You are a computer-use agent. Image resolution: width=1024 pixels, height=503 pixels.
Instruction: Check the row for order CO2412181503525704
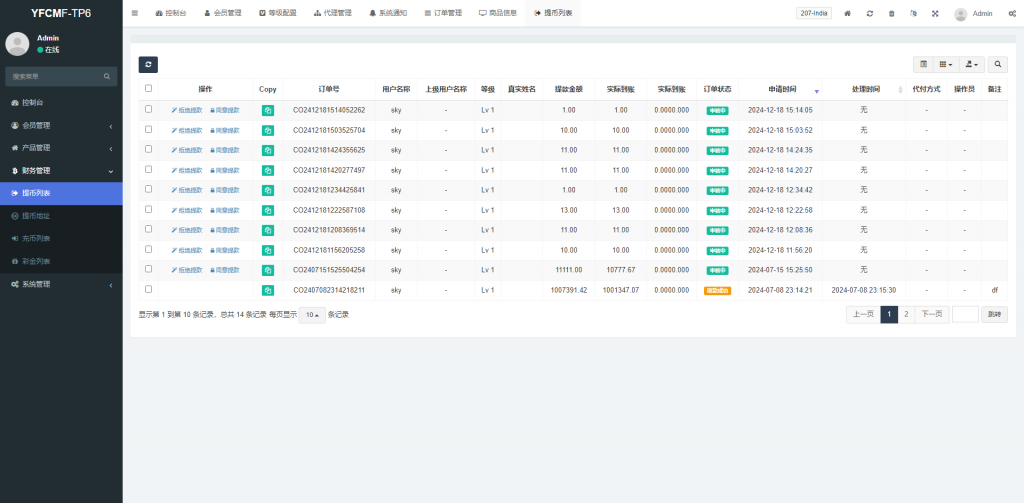(x=148, y=130)
